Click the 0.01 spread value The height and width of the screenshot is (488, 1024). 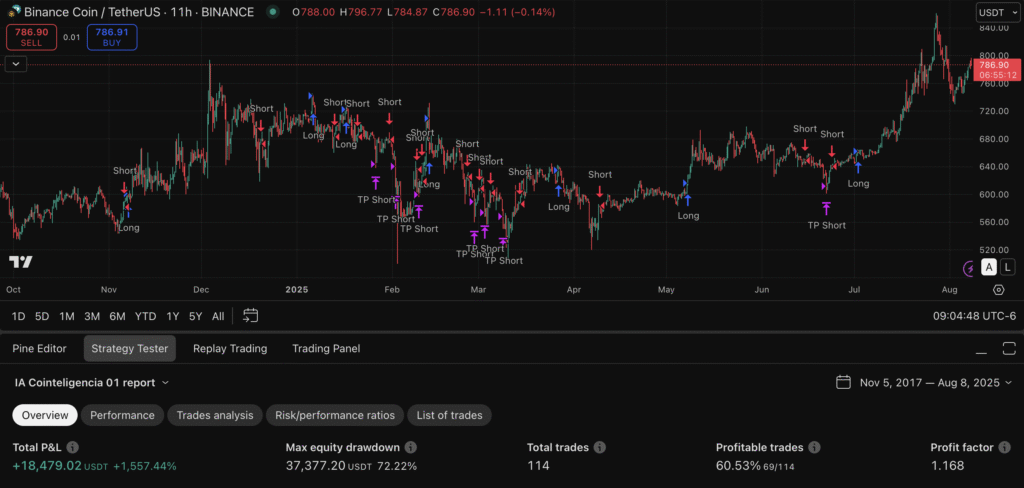[x=72, y=37]
